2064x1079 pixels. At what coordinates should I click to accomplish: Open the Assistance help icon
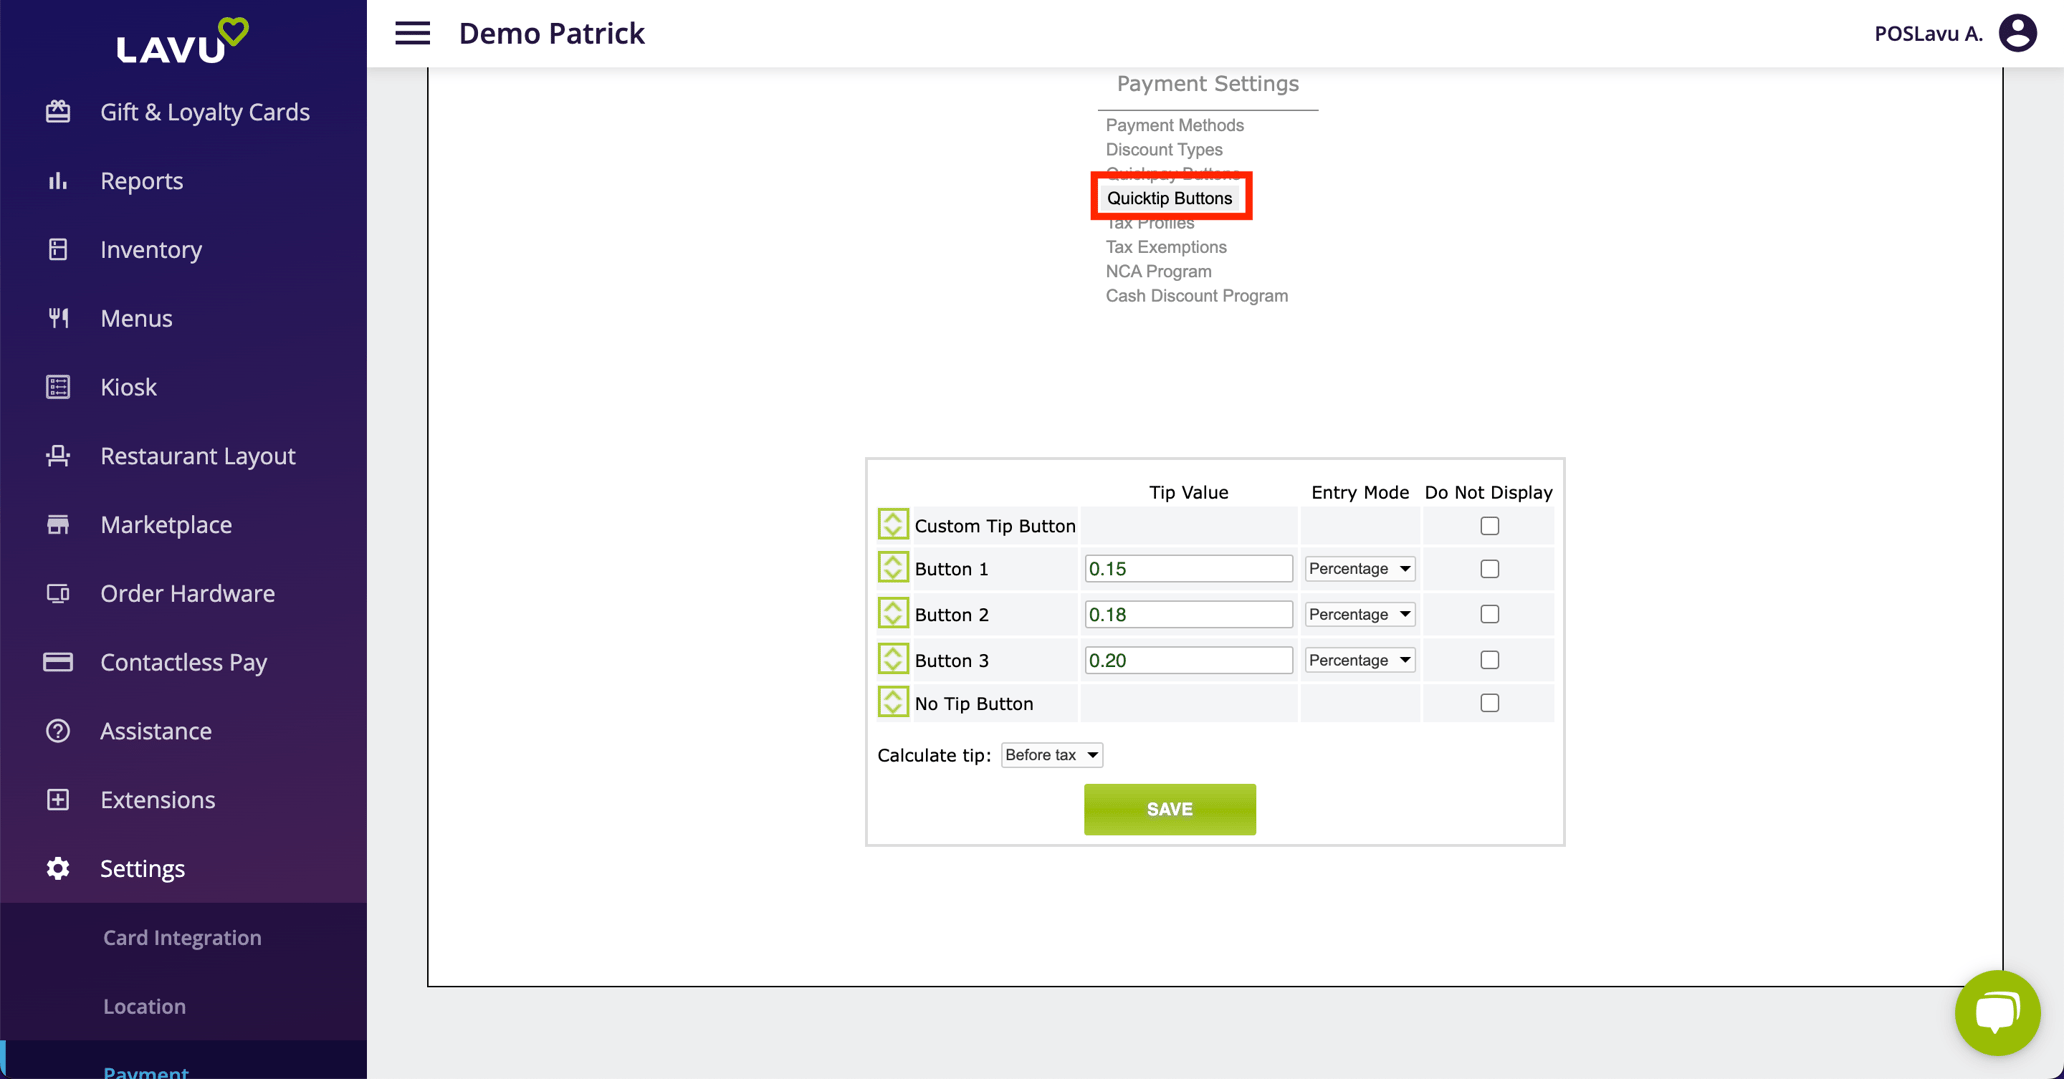pyautogui.click(x=58, y=731)
